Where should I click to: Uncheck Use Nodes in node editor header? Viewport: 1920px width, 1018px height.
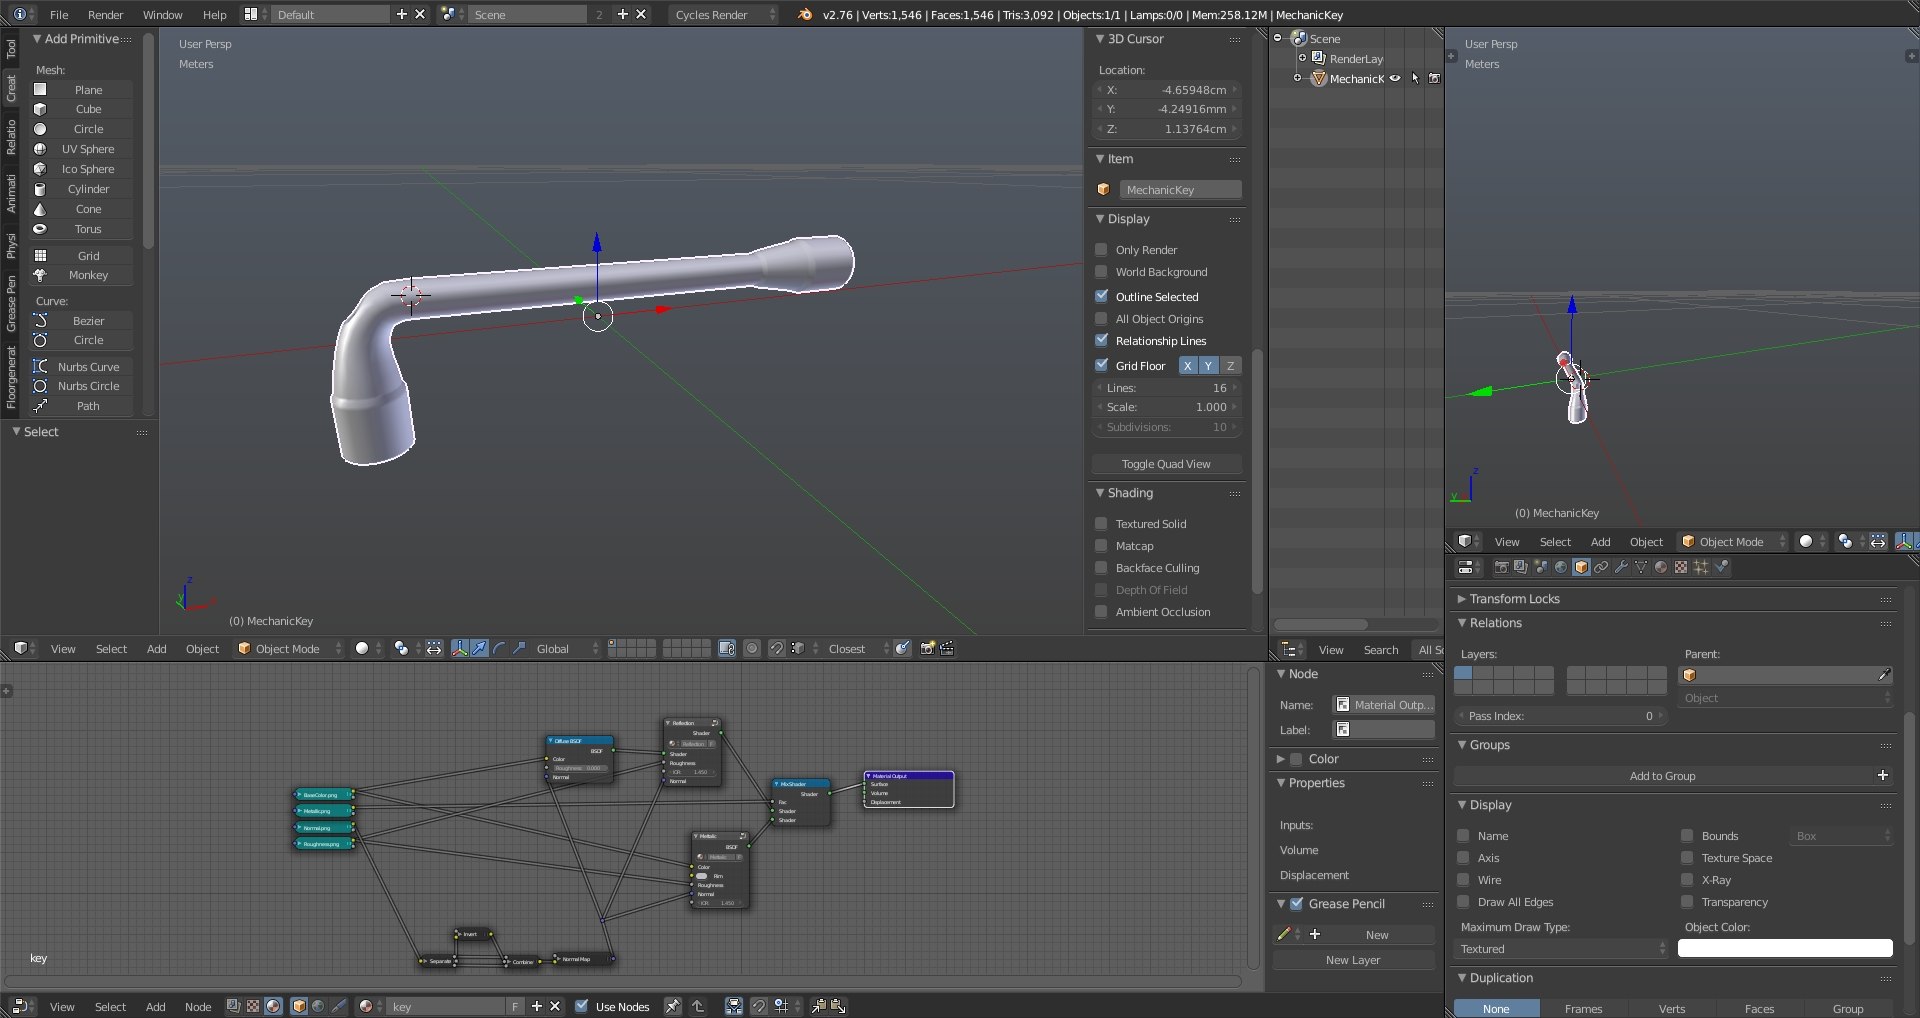(x=582, y=1007)
